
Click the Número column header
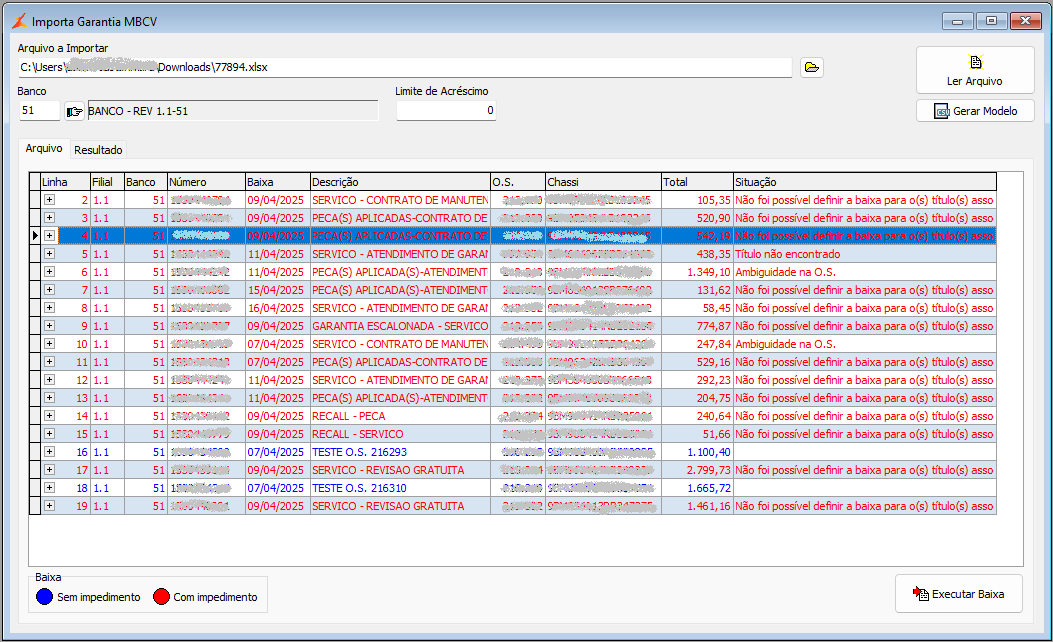coord(206,182)
